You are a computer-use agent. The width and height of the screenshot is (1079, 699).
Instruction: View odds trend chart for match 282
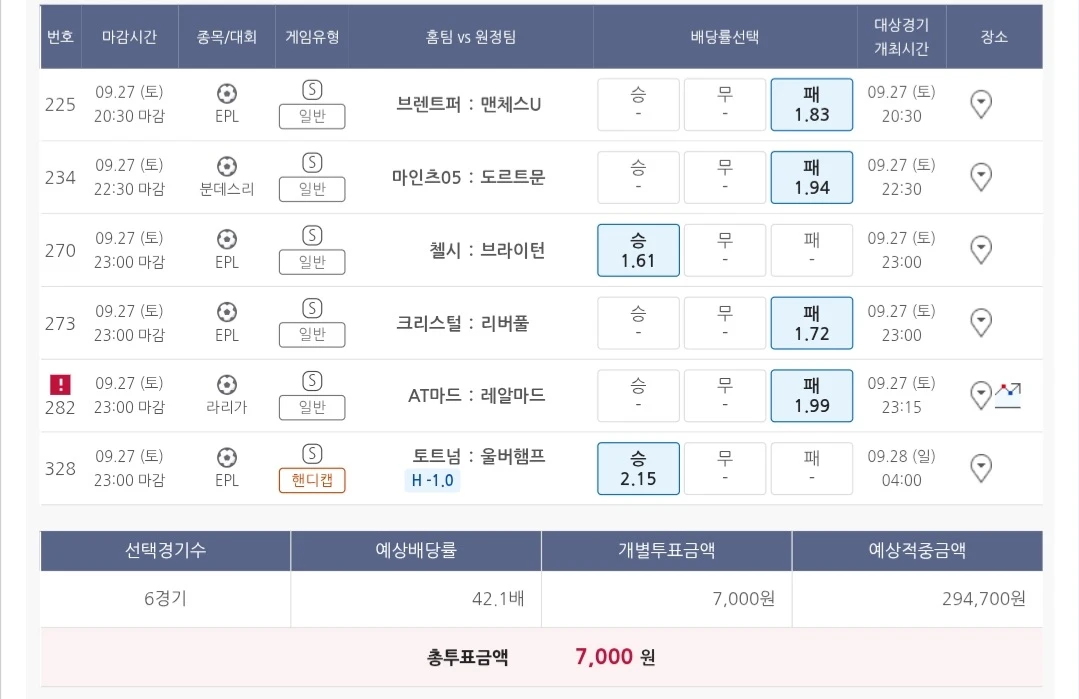[1007, 394]
